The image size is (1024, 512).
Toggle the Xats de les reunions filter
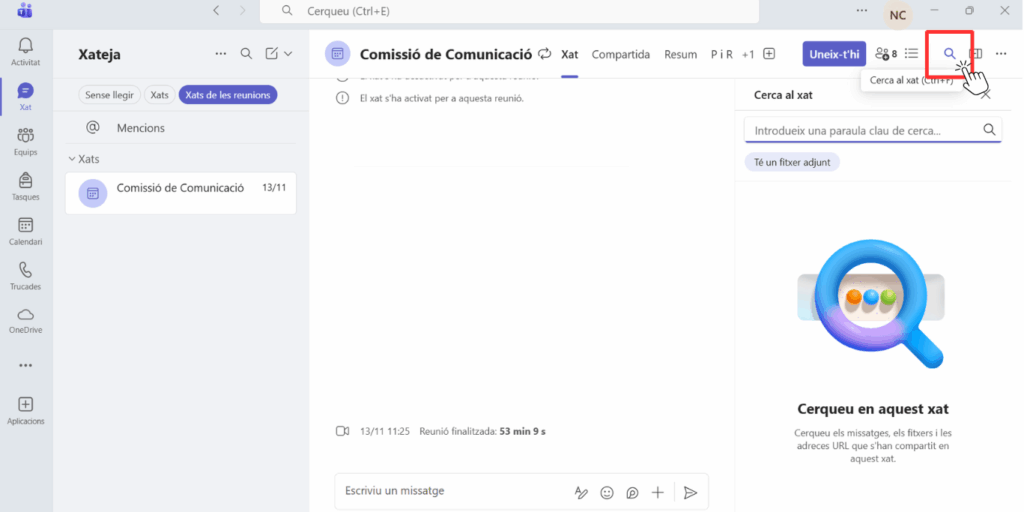click(228, 95)
